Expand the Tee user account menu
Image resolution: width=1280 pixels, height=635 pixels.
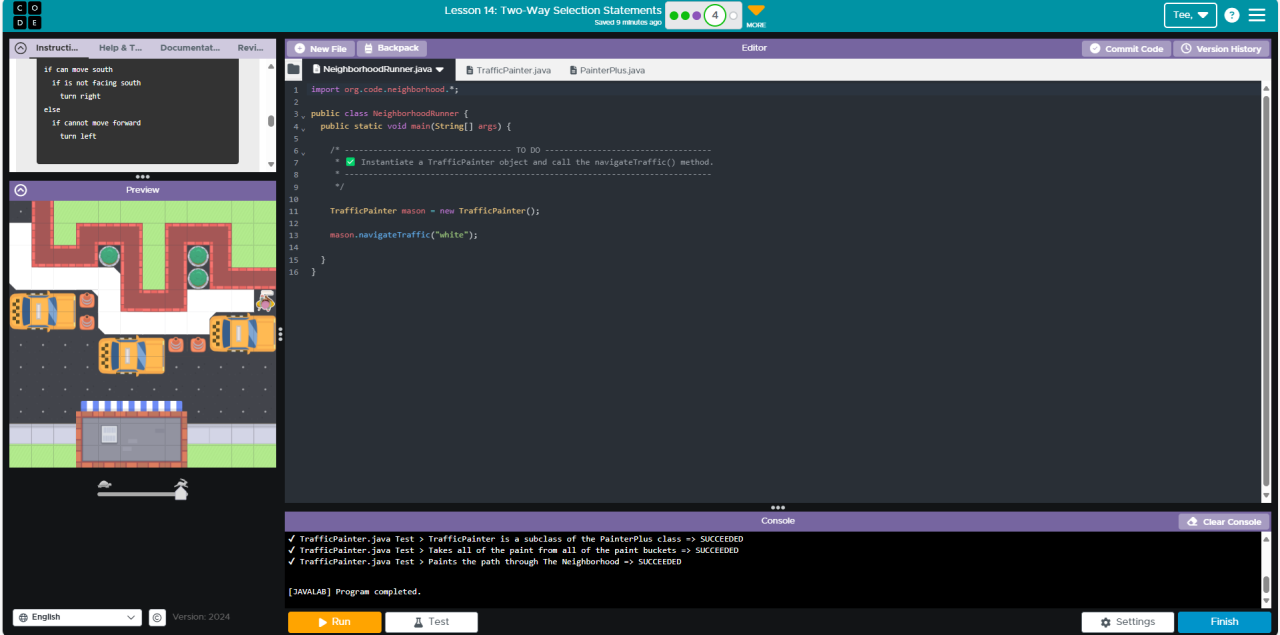tap(1190, 15)
